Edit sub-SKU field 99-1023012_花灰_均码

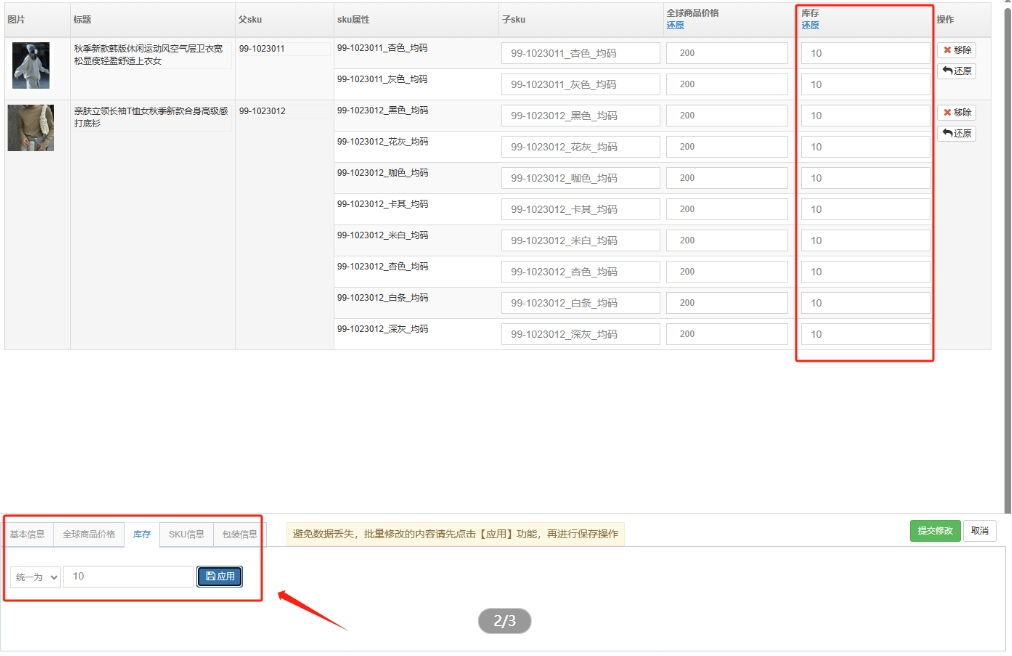click(580, 147)
